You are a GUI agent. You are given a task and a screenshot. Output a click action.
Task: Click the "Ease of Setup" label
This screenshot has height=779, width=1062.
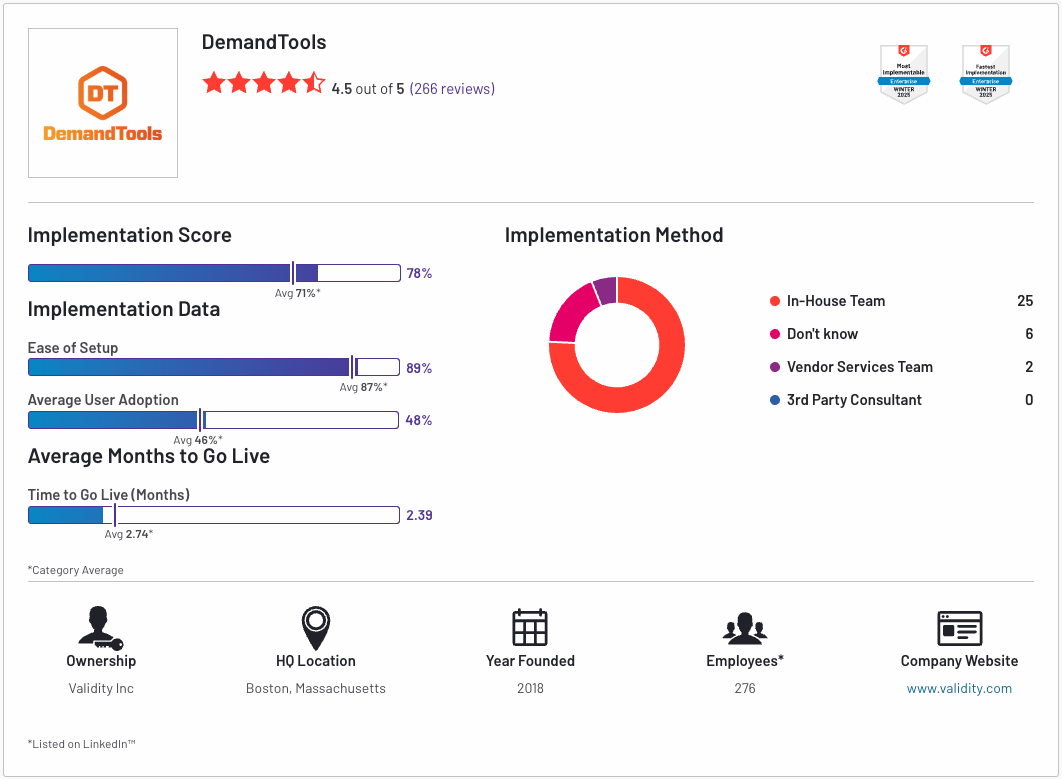[x=73, y=348]
